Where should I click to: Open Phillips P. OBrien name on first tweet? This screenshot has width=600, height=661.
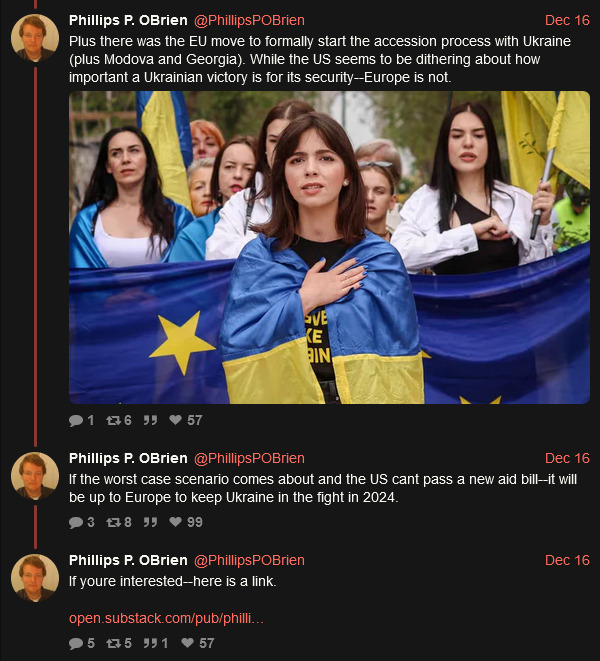(128, 20)
